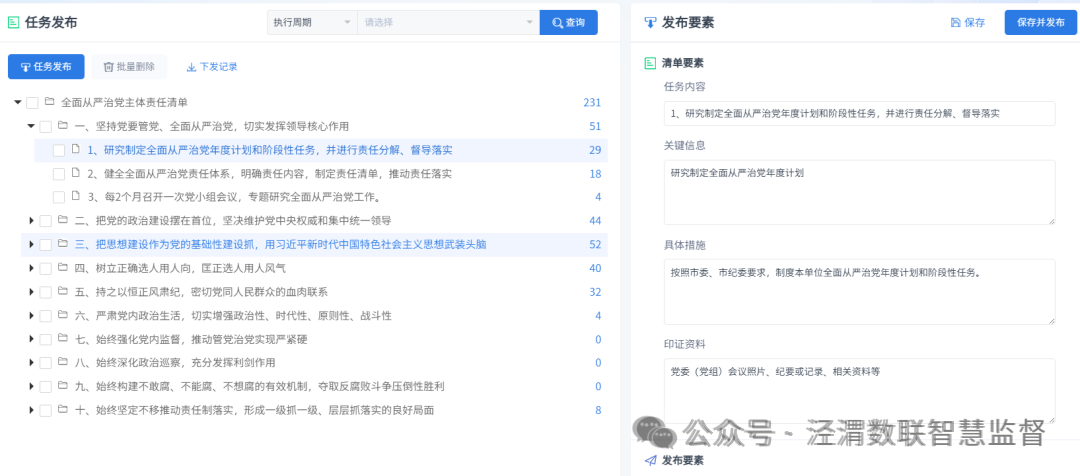Expand the 三、把思想建设 node
The height and width of the screenshot is (476, 1080).
[31, 245]
